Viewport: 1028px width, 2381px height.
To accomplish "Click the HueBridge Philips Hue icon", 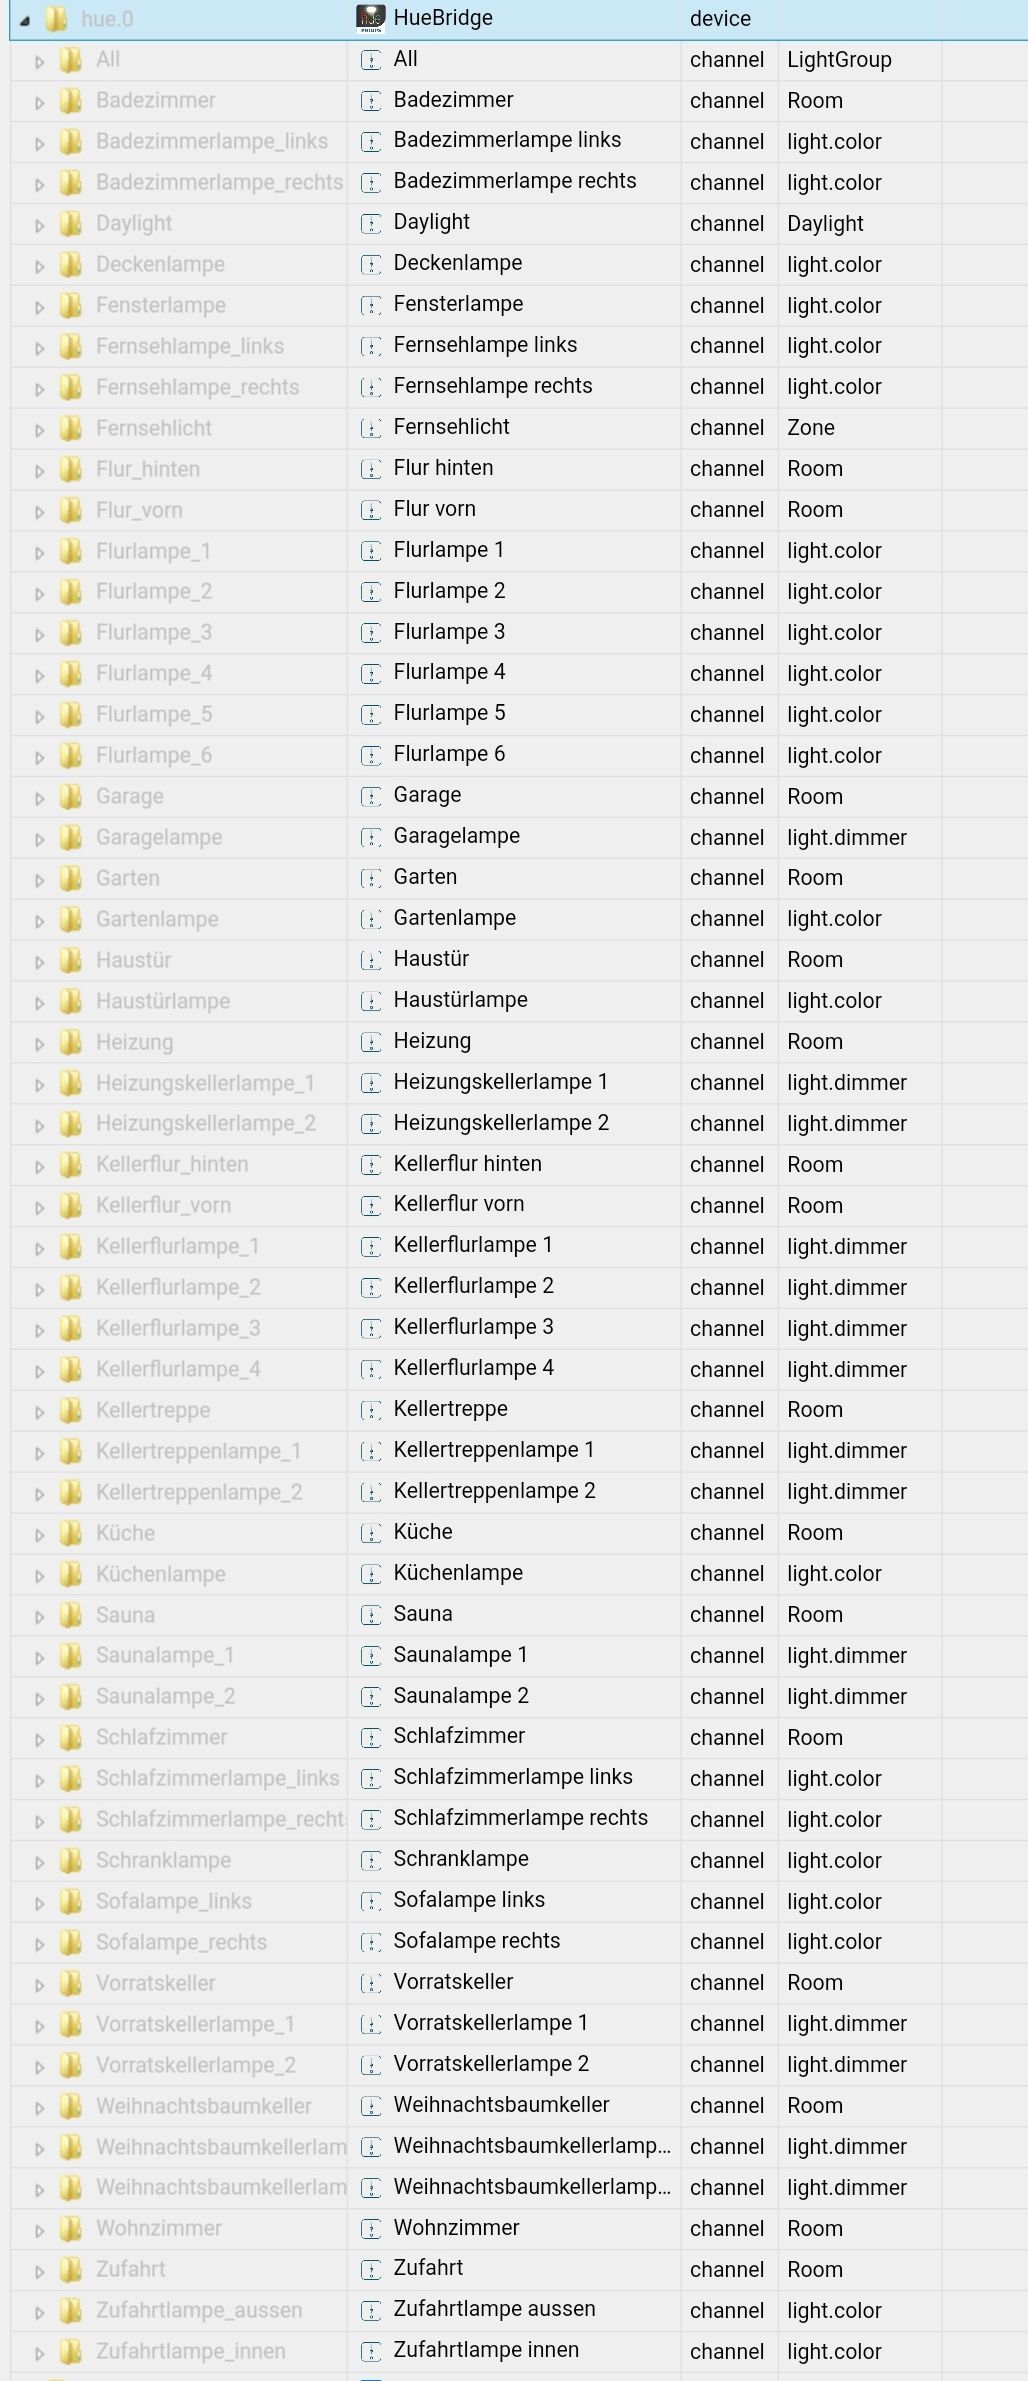I will tap(371, 18).
